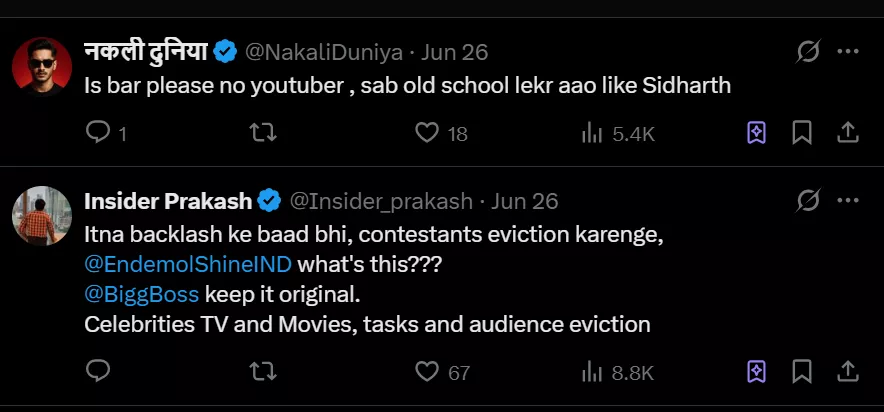Open more options for Insider Prakash tweet
884x412 pixels.
pyautogui.click(x=847, y=201)
